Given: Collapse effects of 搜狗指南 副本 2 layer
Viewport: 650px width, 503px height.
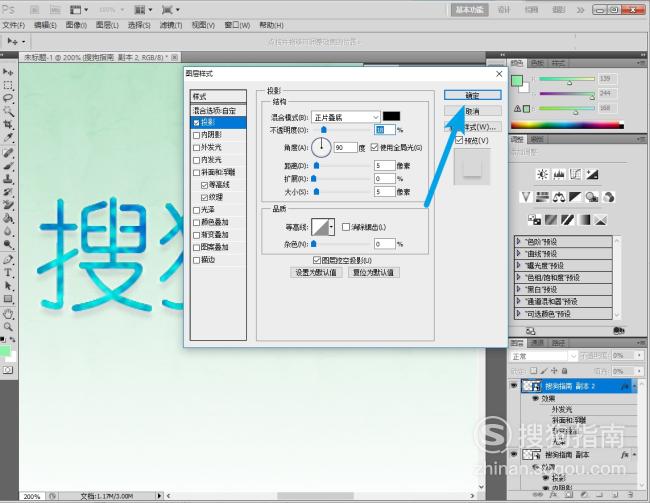Looking at the screenshot, I should [634, 386].
